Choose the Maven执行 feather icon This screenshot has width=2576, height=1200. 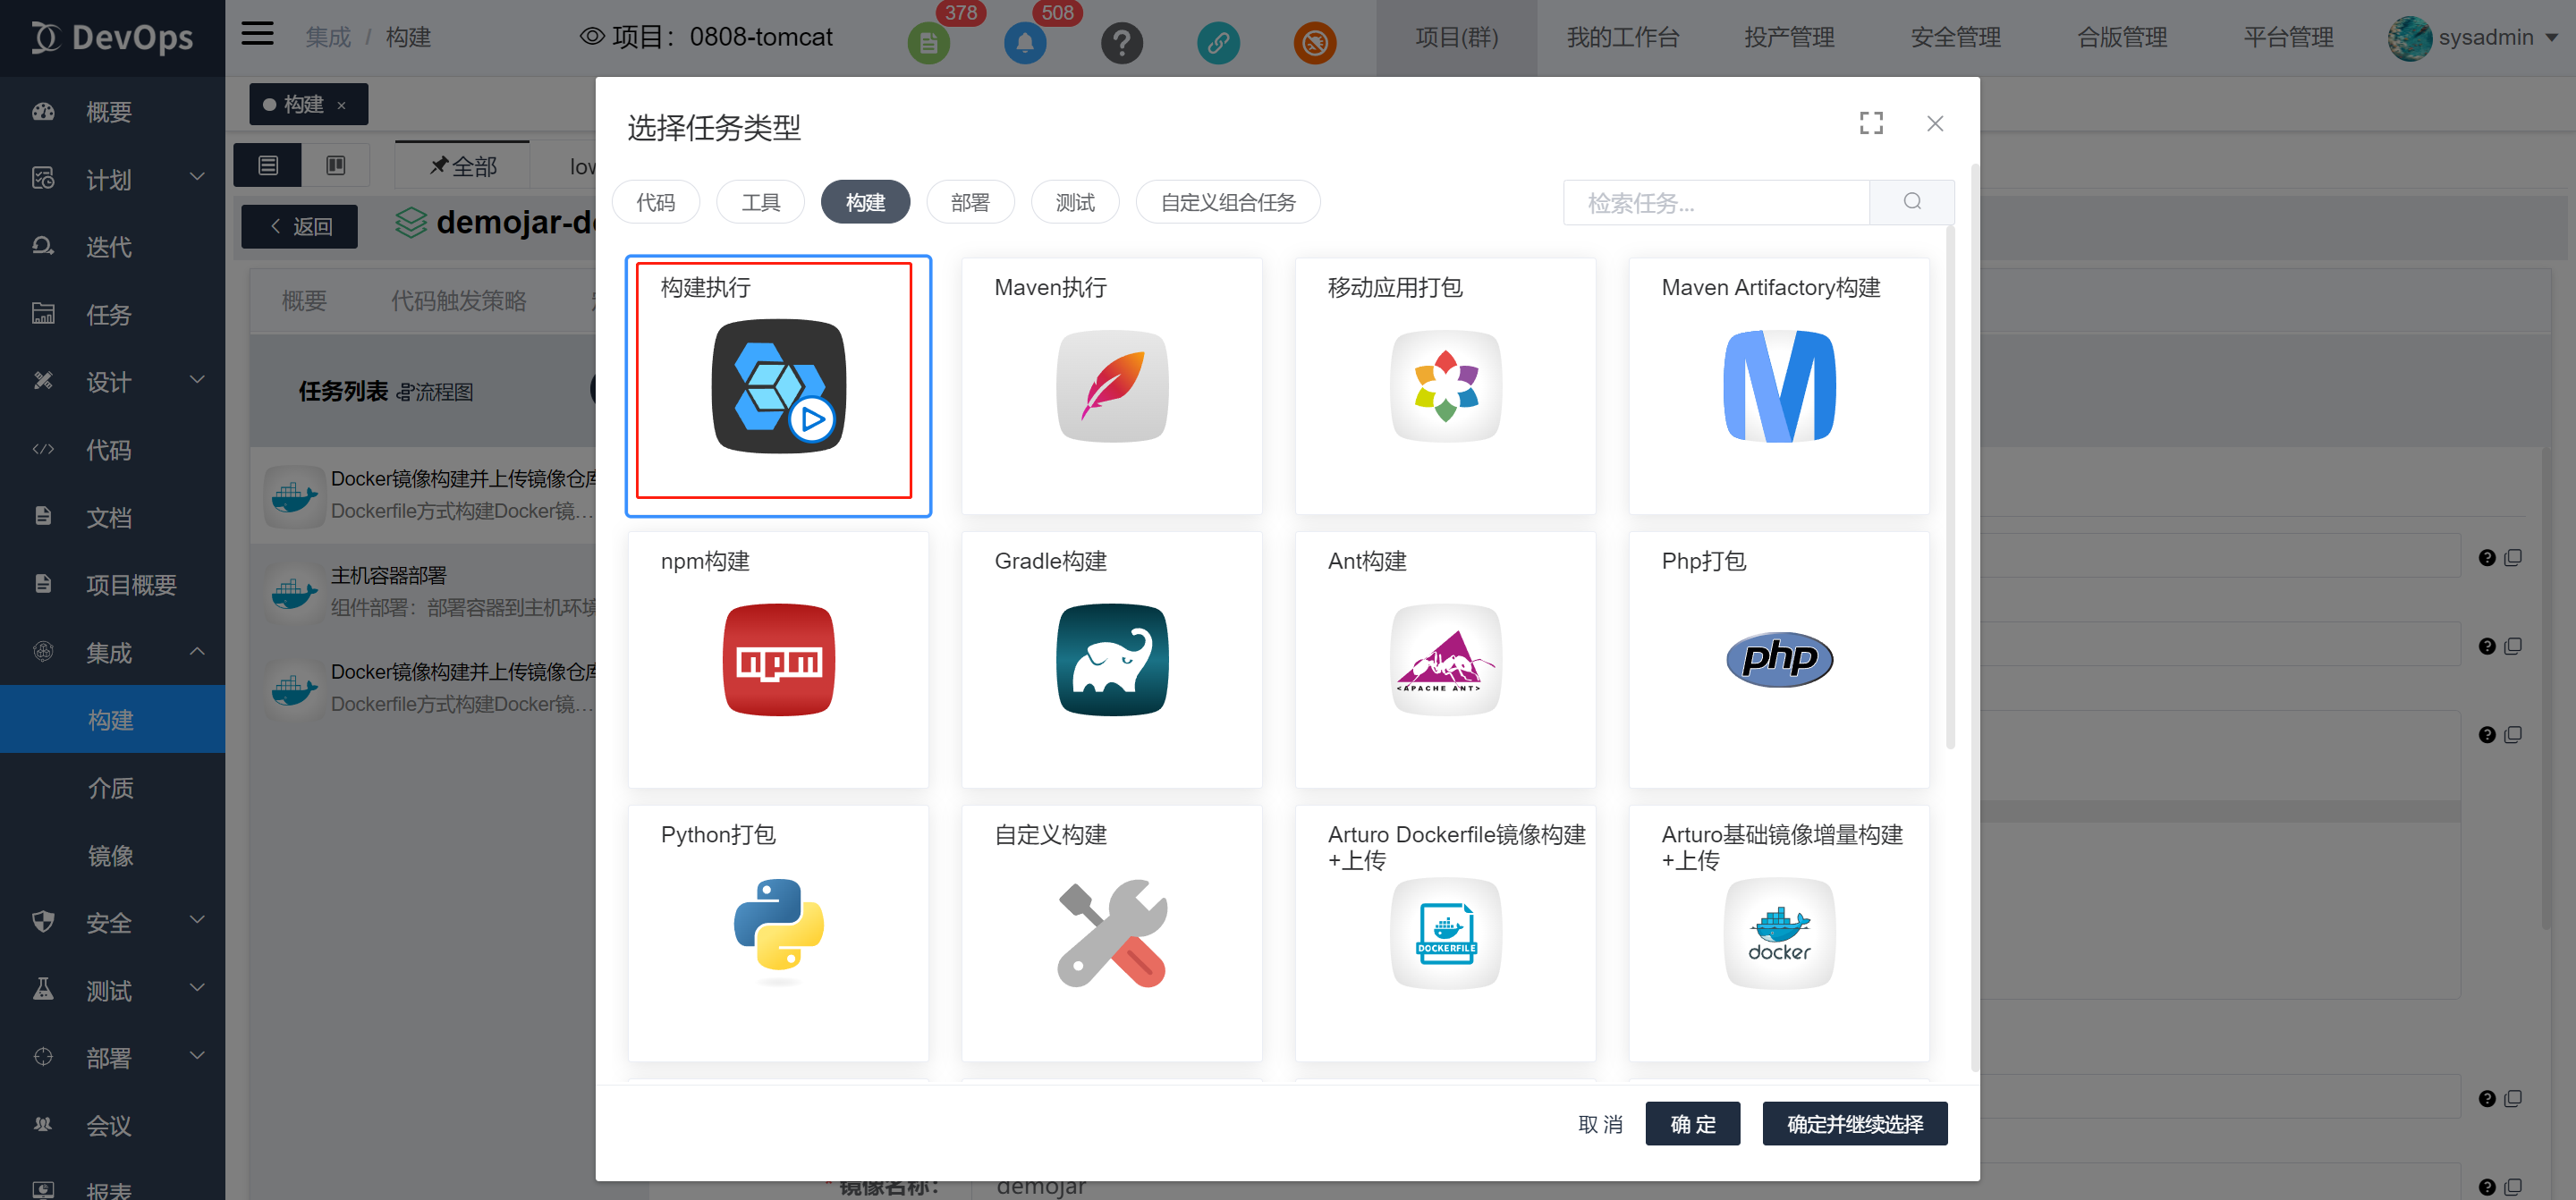(x=1112, y=386)
